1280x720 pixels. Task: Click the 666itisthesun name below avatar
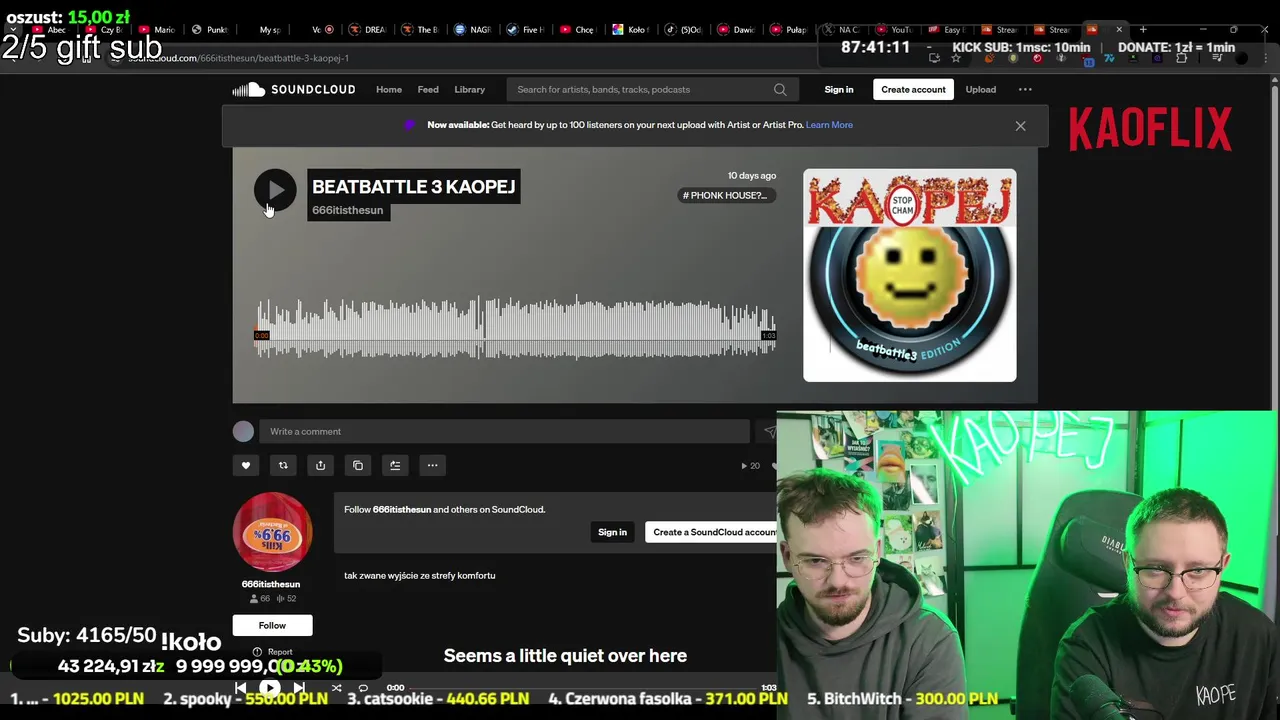(x=270, y=584)
